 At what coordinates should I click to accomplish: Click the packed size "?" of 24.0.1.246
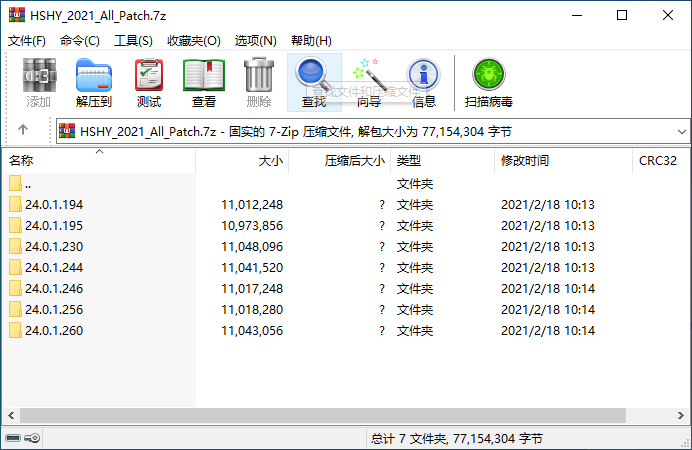click(x=382, y=289)
